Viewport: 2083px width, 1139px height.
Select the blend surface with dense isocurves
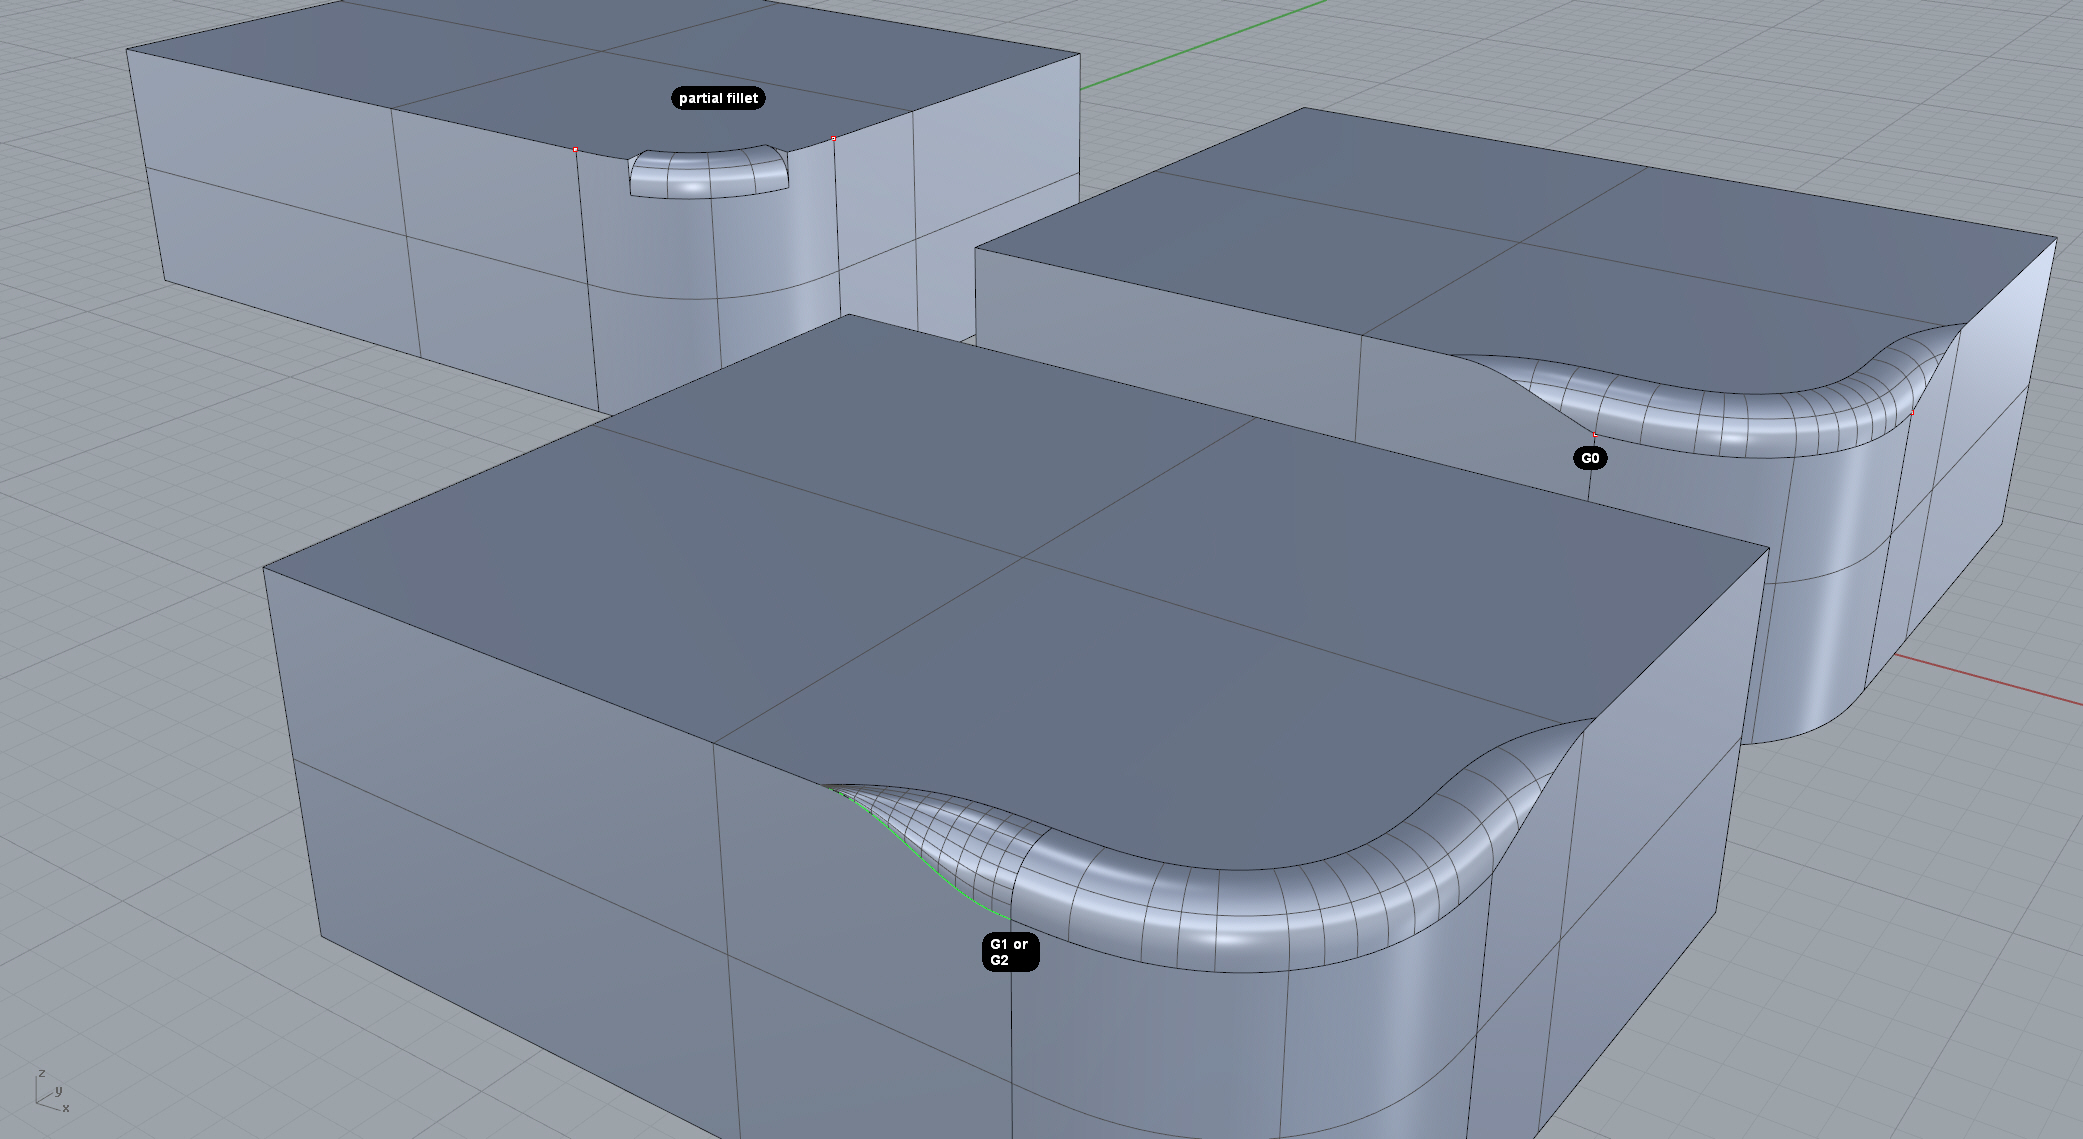pos(950,835)
